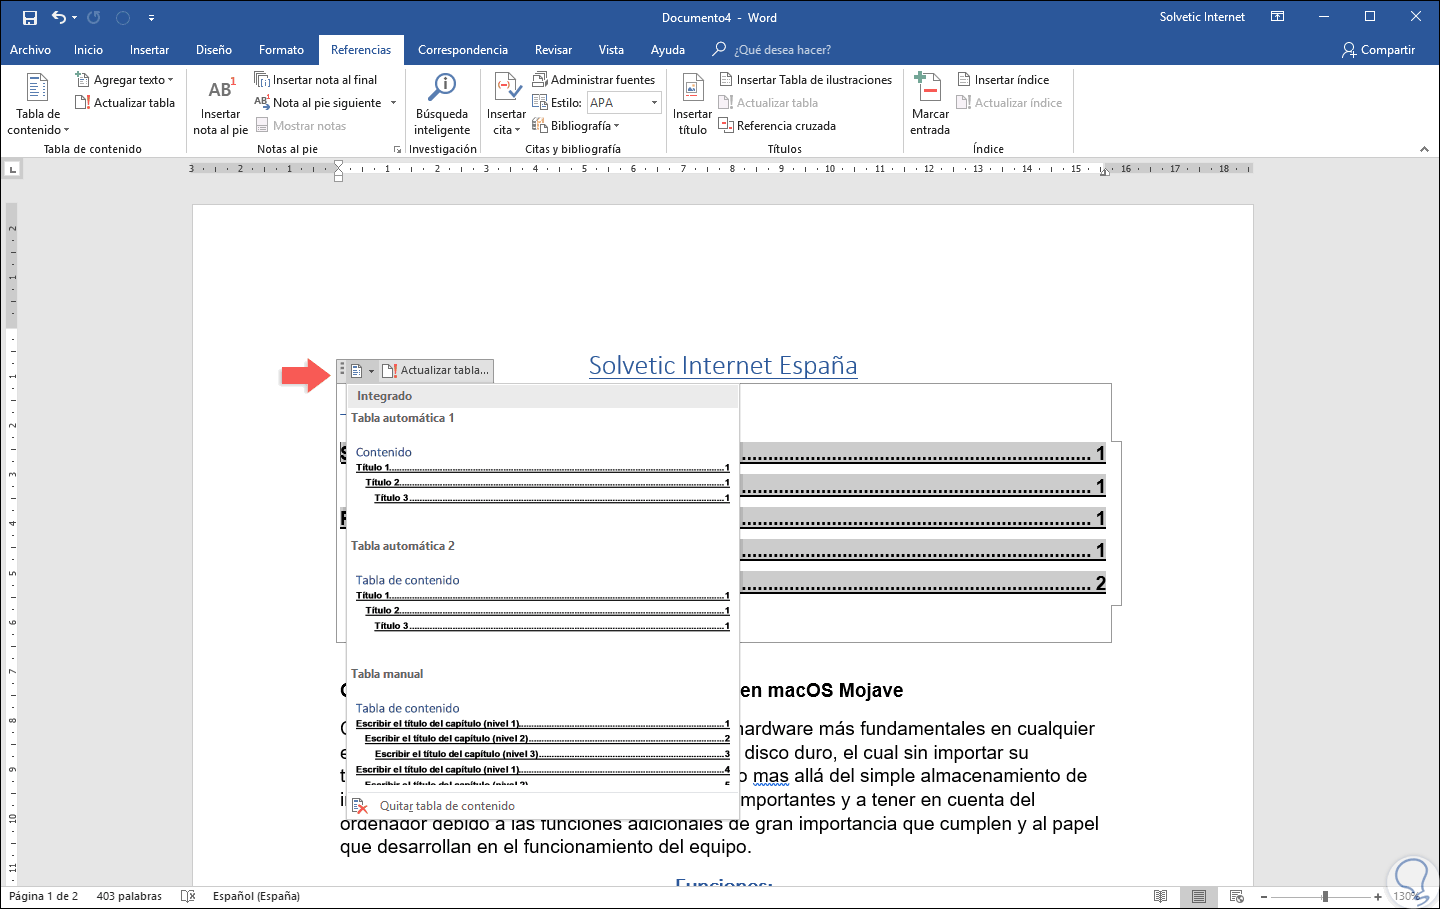Screen dimensions: 1440x909
Task: Open the Vista tab
Action: pyautogui.click(x=611, y=50)
